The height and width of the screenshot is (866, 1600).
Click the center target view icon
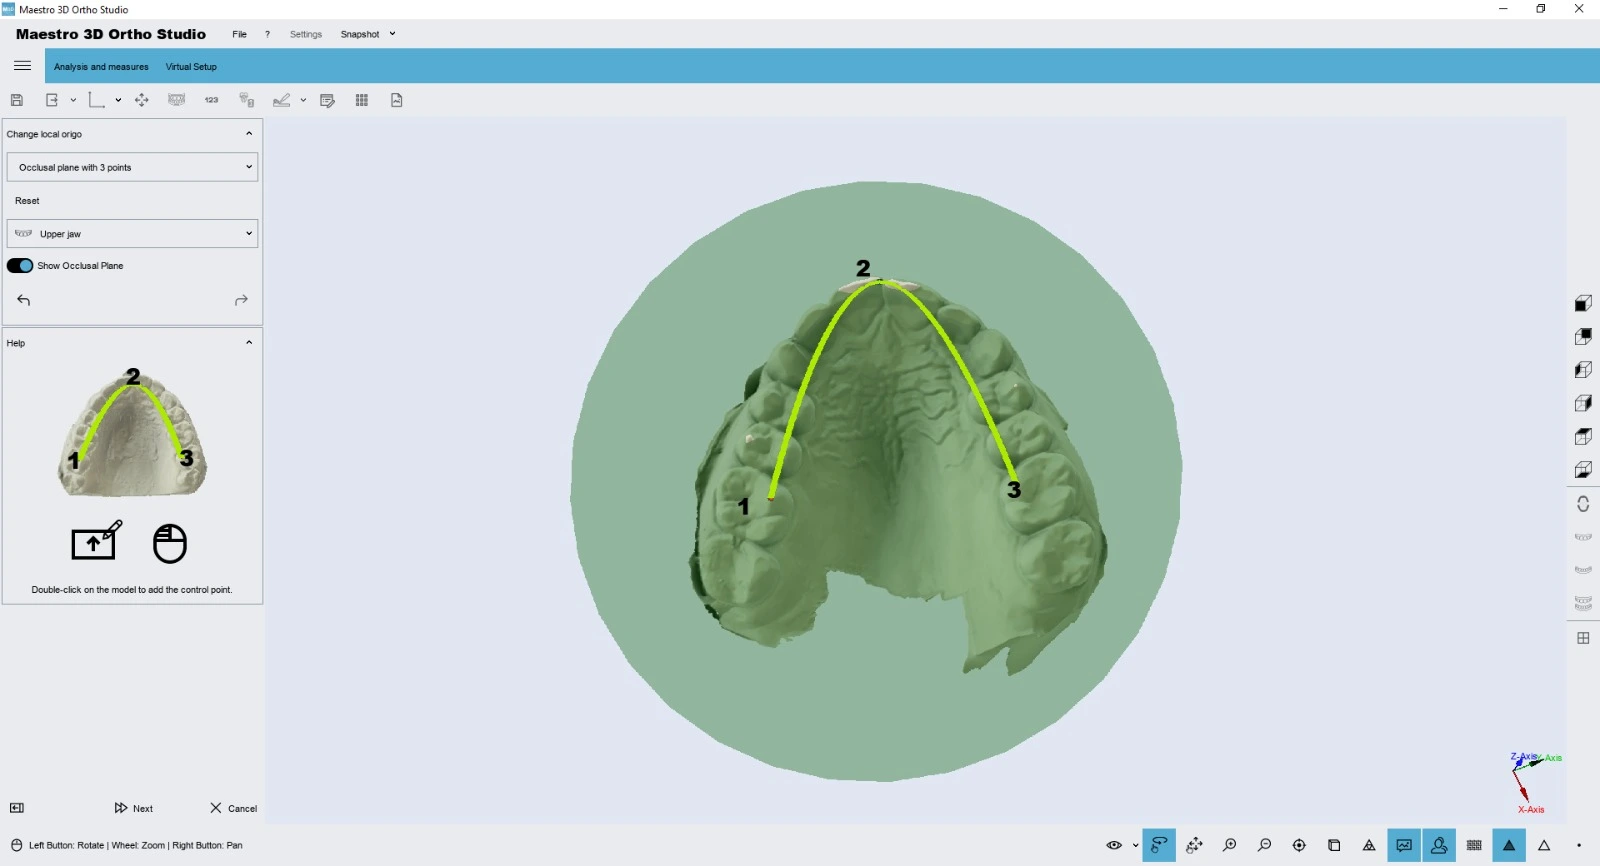tap(1299, 845)
